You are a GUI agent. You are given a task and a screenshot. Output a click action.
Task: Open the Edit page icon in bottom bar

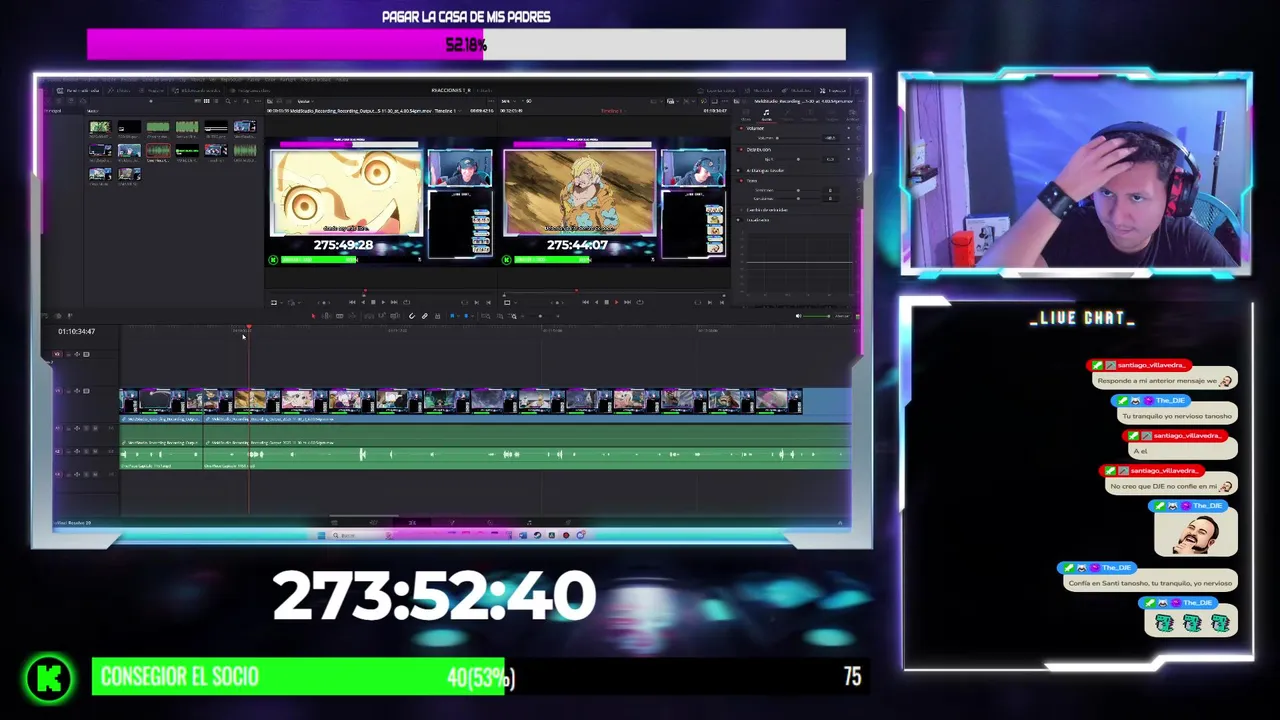pos(412,523)
